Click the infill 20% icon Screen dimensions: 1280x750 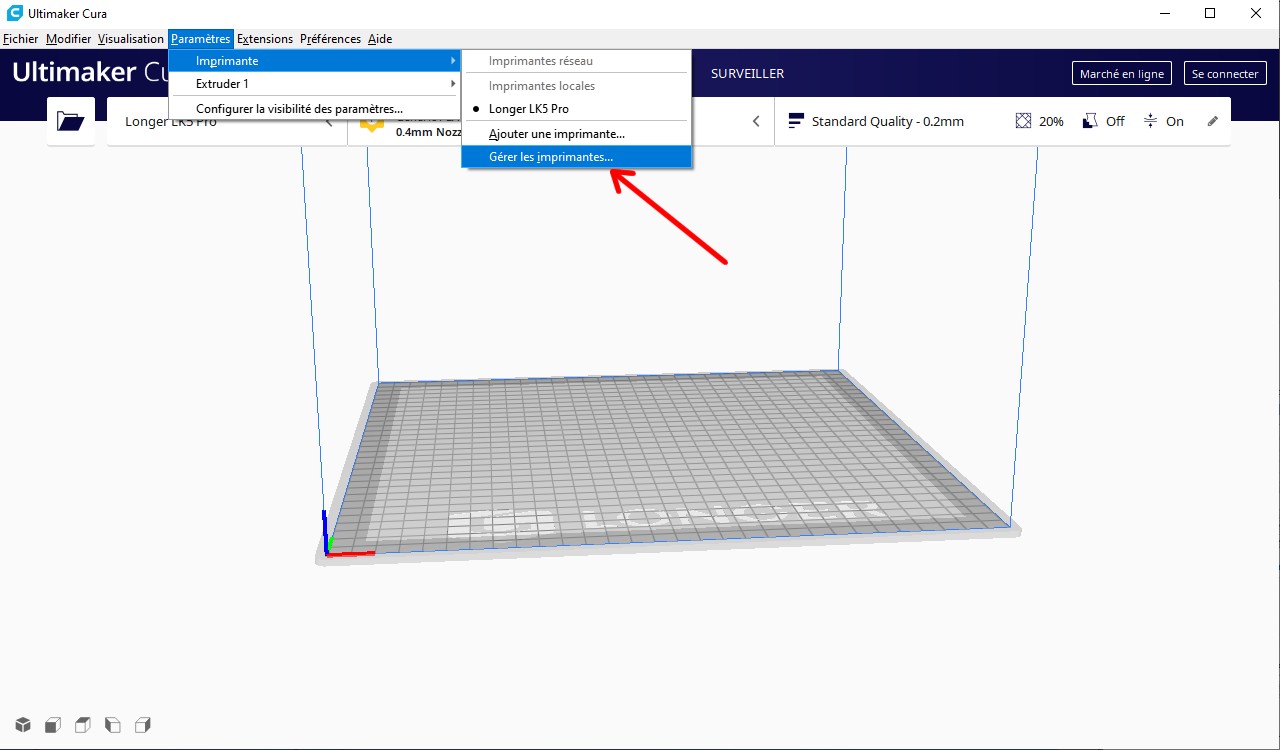[x=1023, y=121]
